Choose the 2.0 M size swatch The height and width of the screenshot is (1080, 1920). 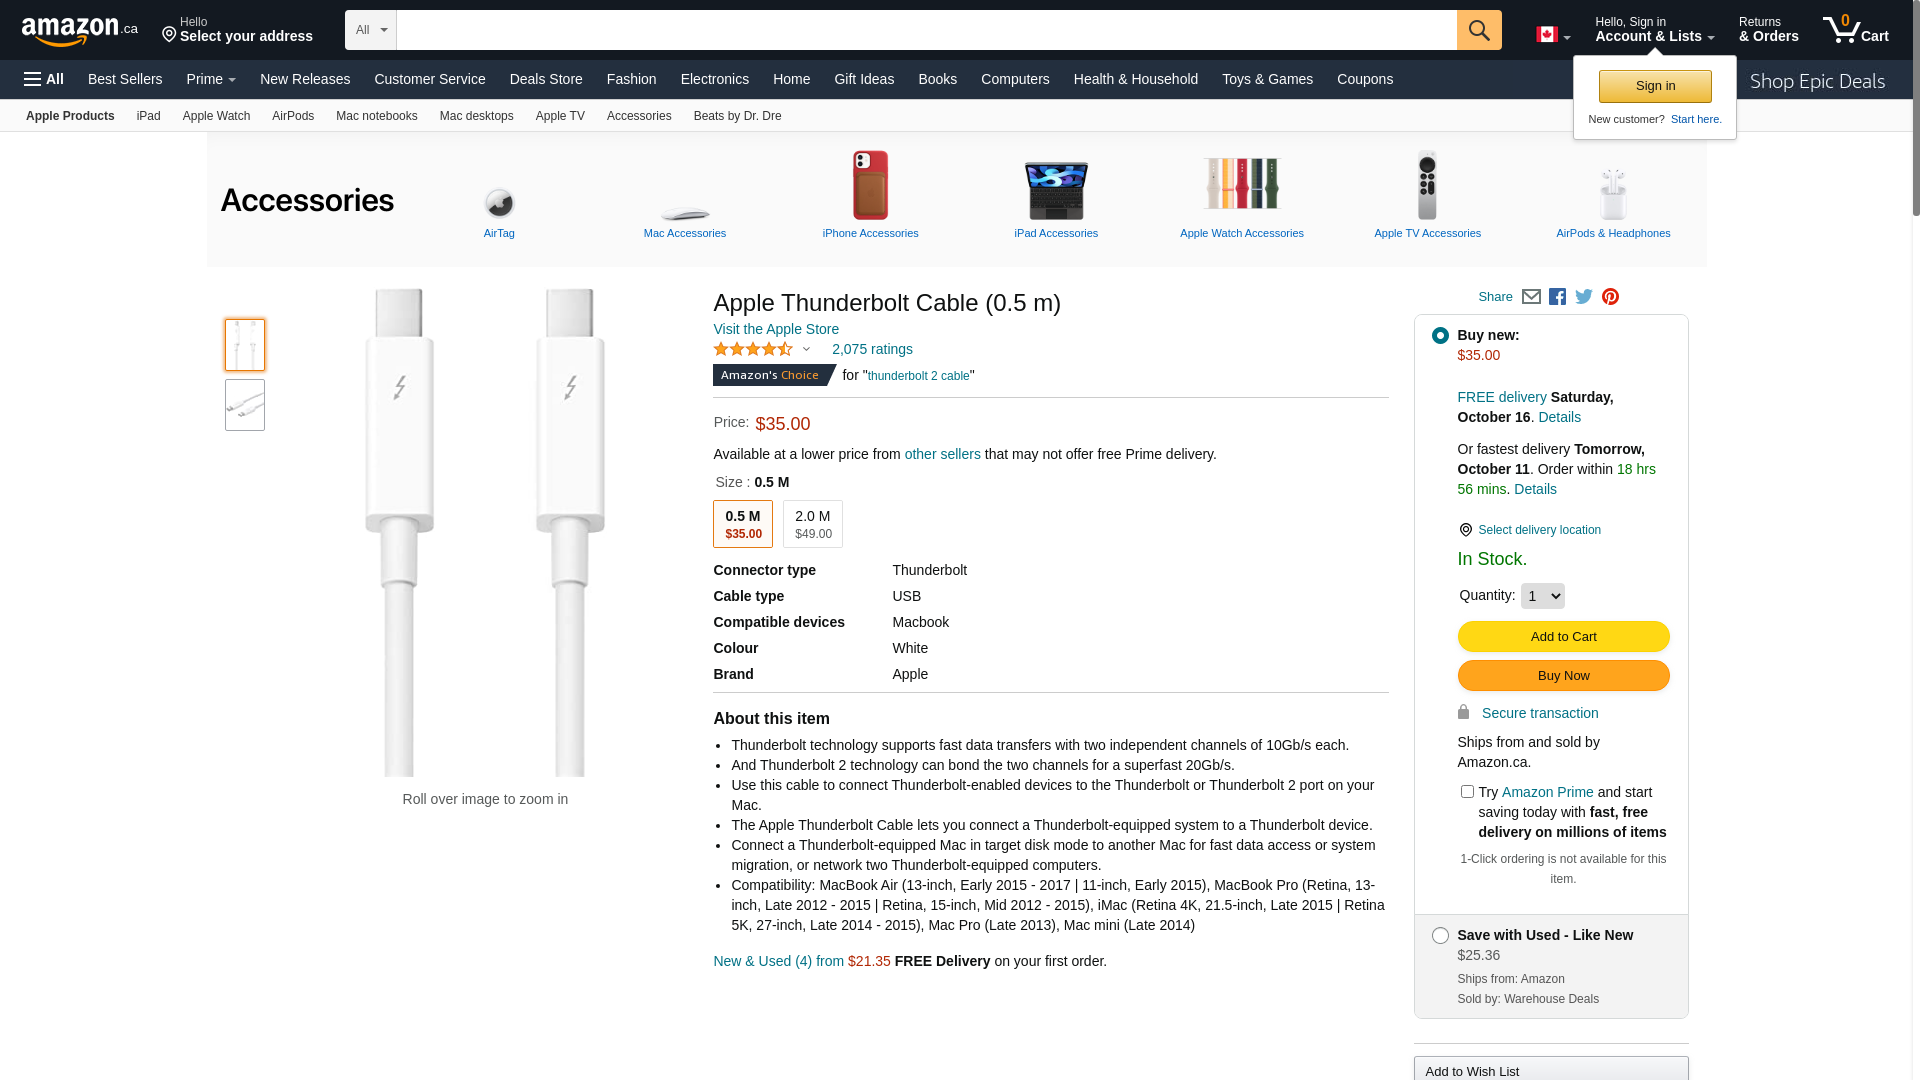coord(812,524)
